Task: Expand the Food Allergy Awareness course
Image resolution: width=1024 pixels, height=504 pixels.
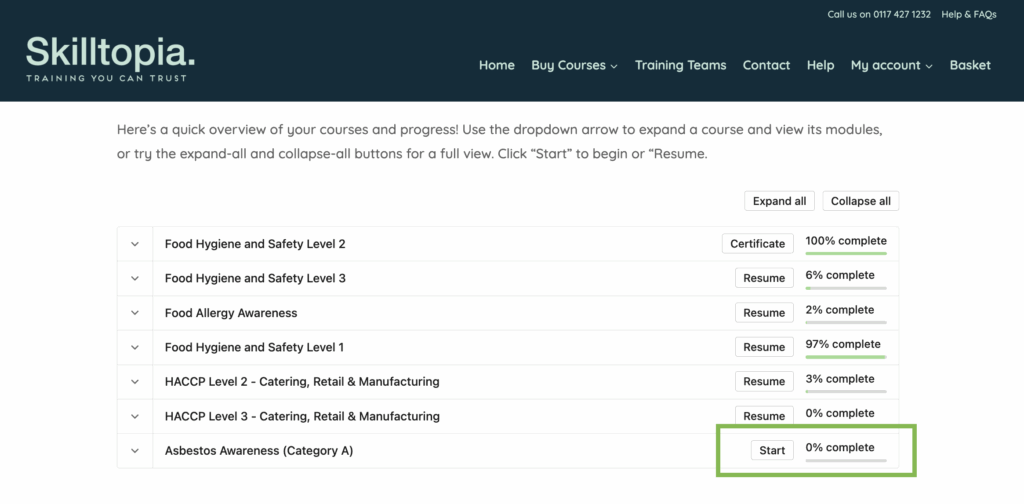Action: tap(135, 313)
